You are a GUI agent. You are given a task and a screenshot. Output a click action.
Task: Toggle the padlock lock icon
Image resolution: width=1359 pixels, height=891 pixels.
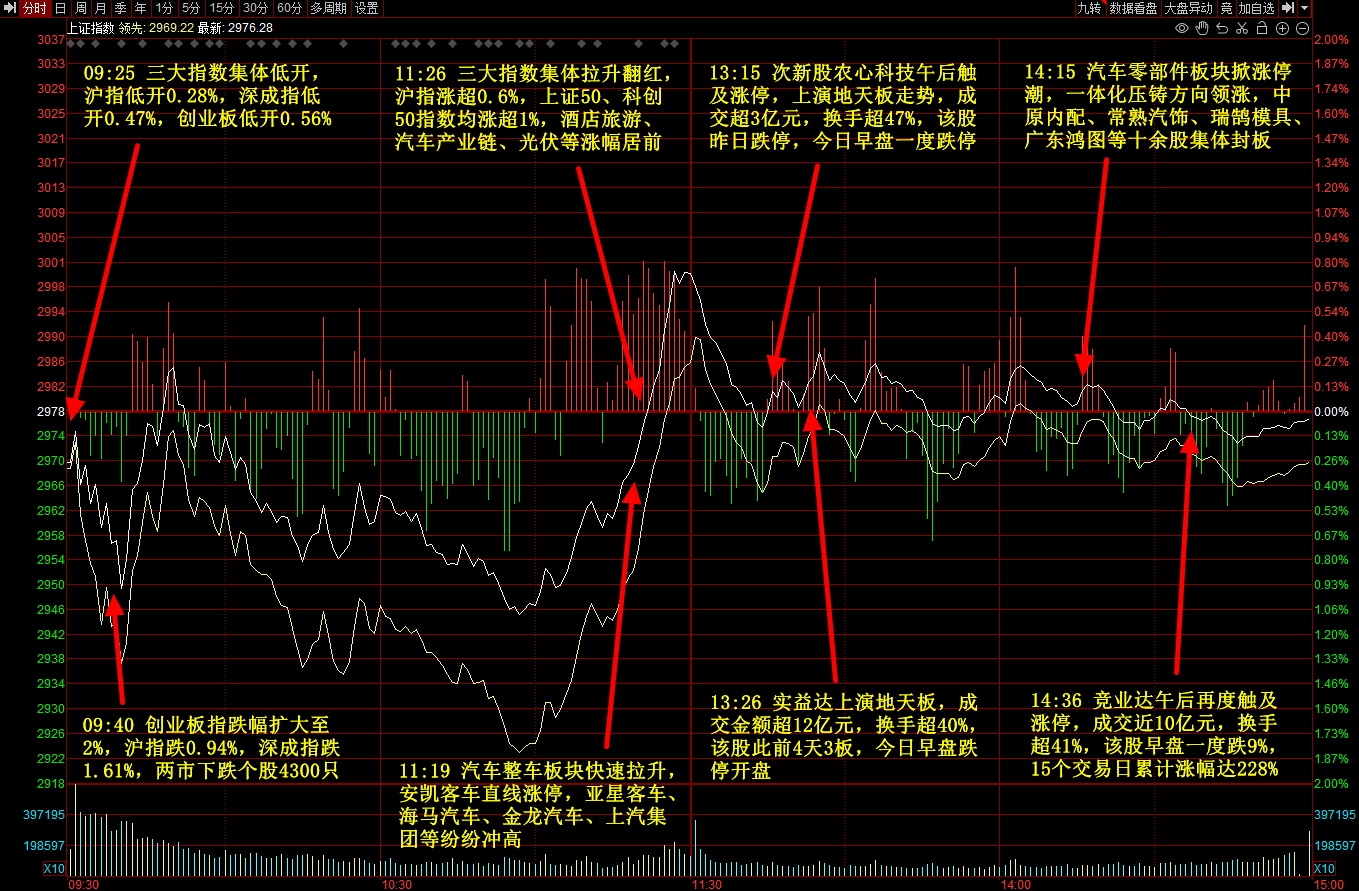point(1262,28)
